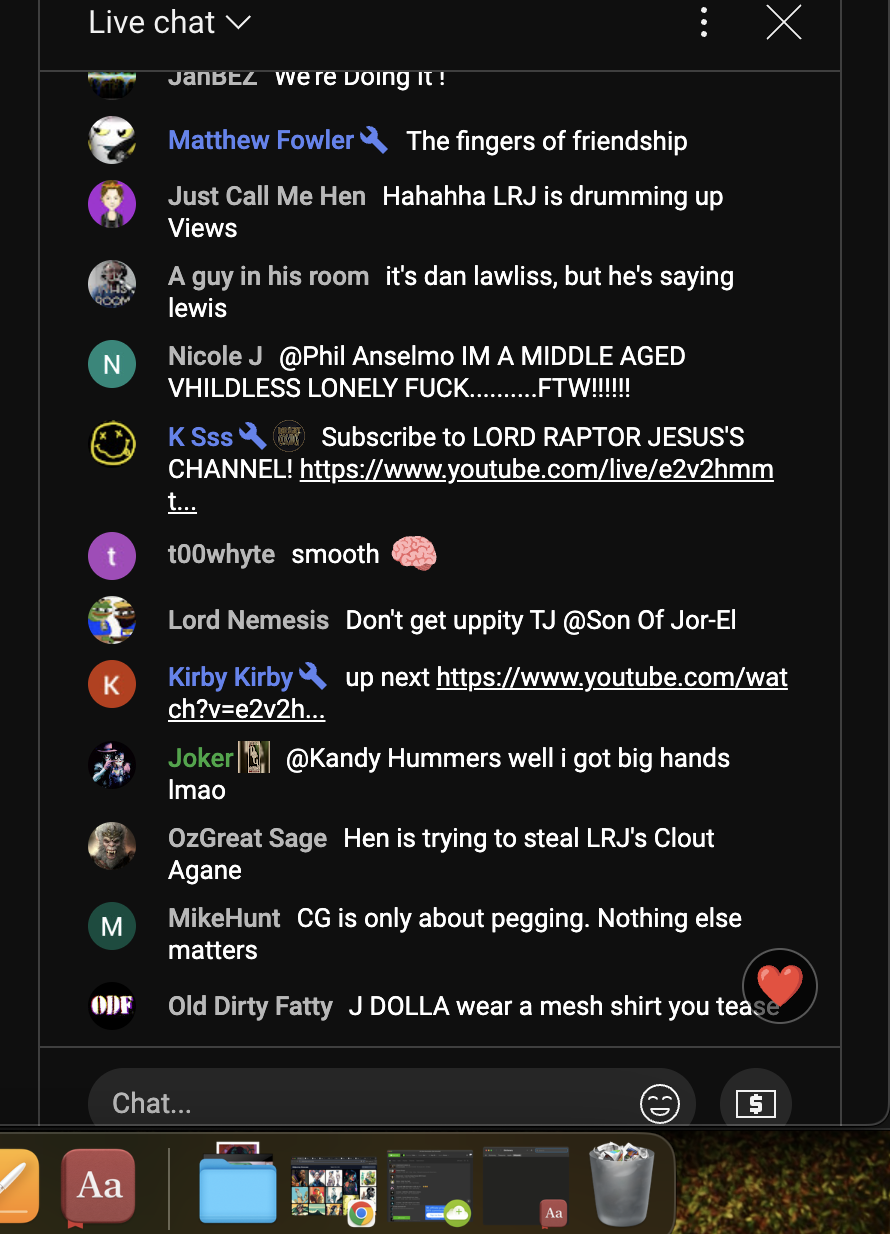Image resolution: width=890 pixels, height=1234 pixels.
Task: Open the Trash in the Dock
Action: coord(621,1186)
